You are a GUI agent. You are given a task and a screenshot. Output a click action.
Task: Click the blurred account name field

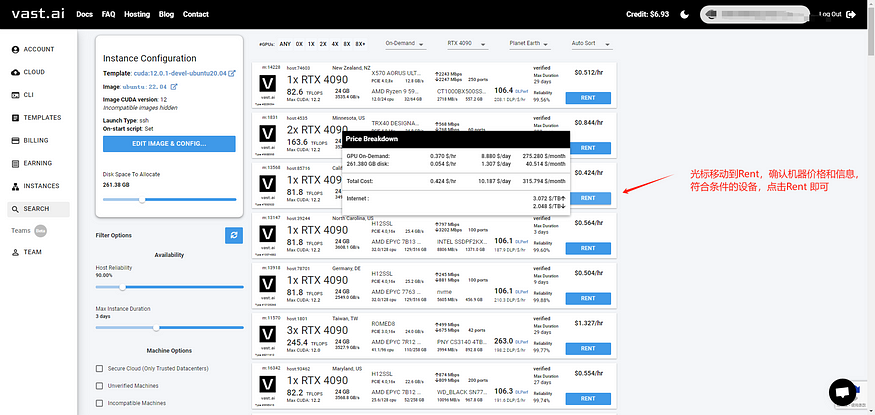tap(755, 15)
